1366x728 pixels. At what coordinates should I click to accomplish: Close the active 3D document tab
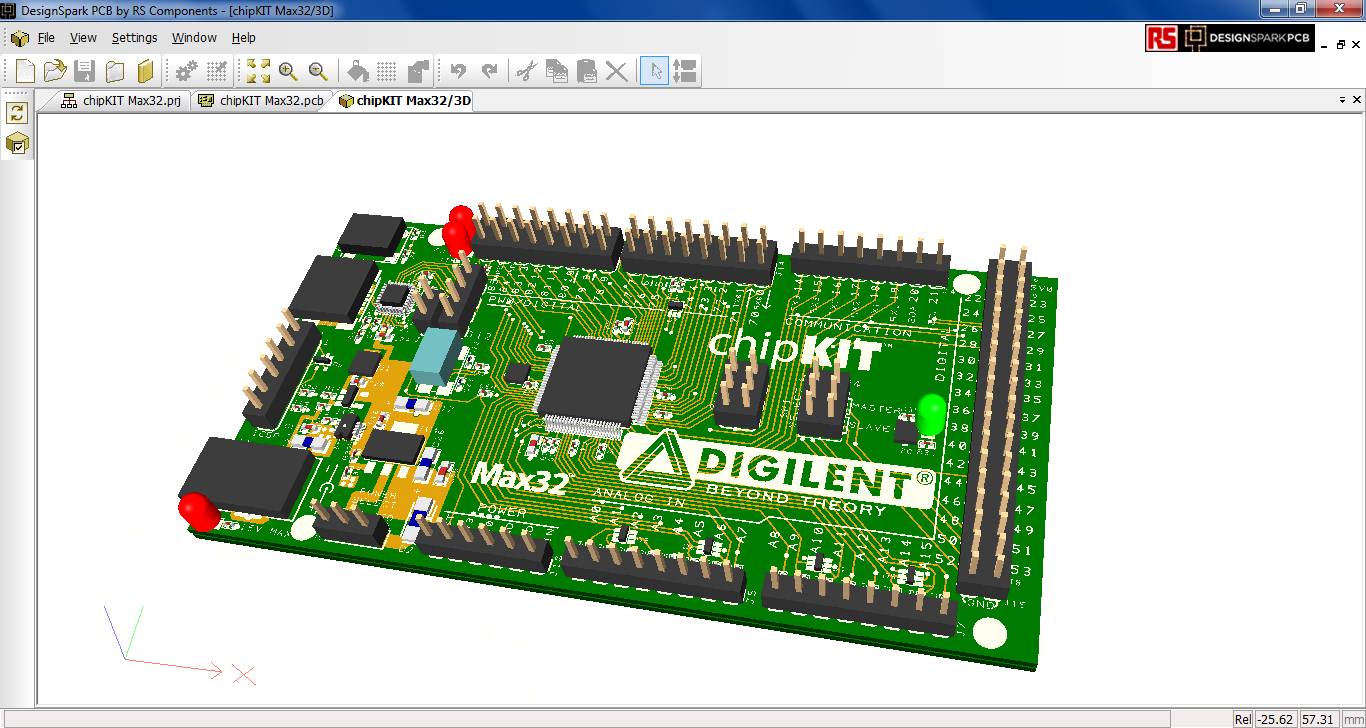click(x=1357, y=100)
